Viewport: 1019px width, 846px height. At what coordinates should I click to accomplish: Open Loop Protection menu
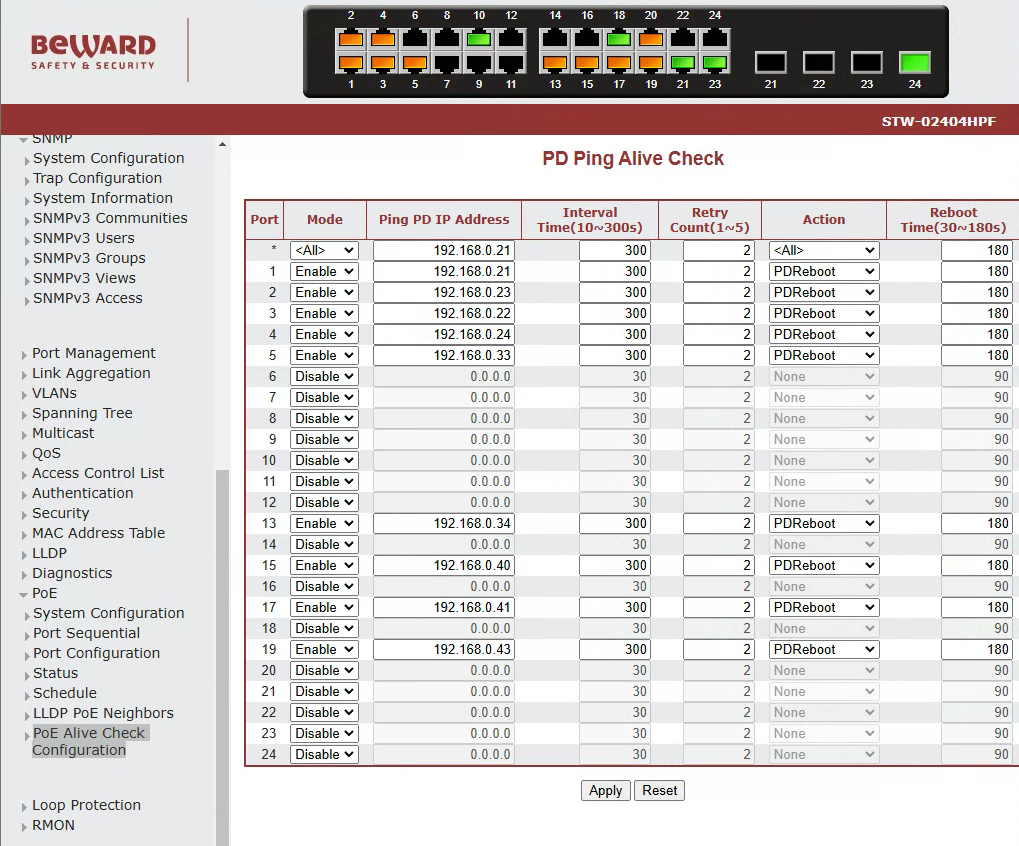(x=86, y=805)
